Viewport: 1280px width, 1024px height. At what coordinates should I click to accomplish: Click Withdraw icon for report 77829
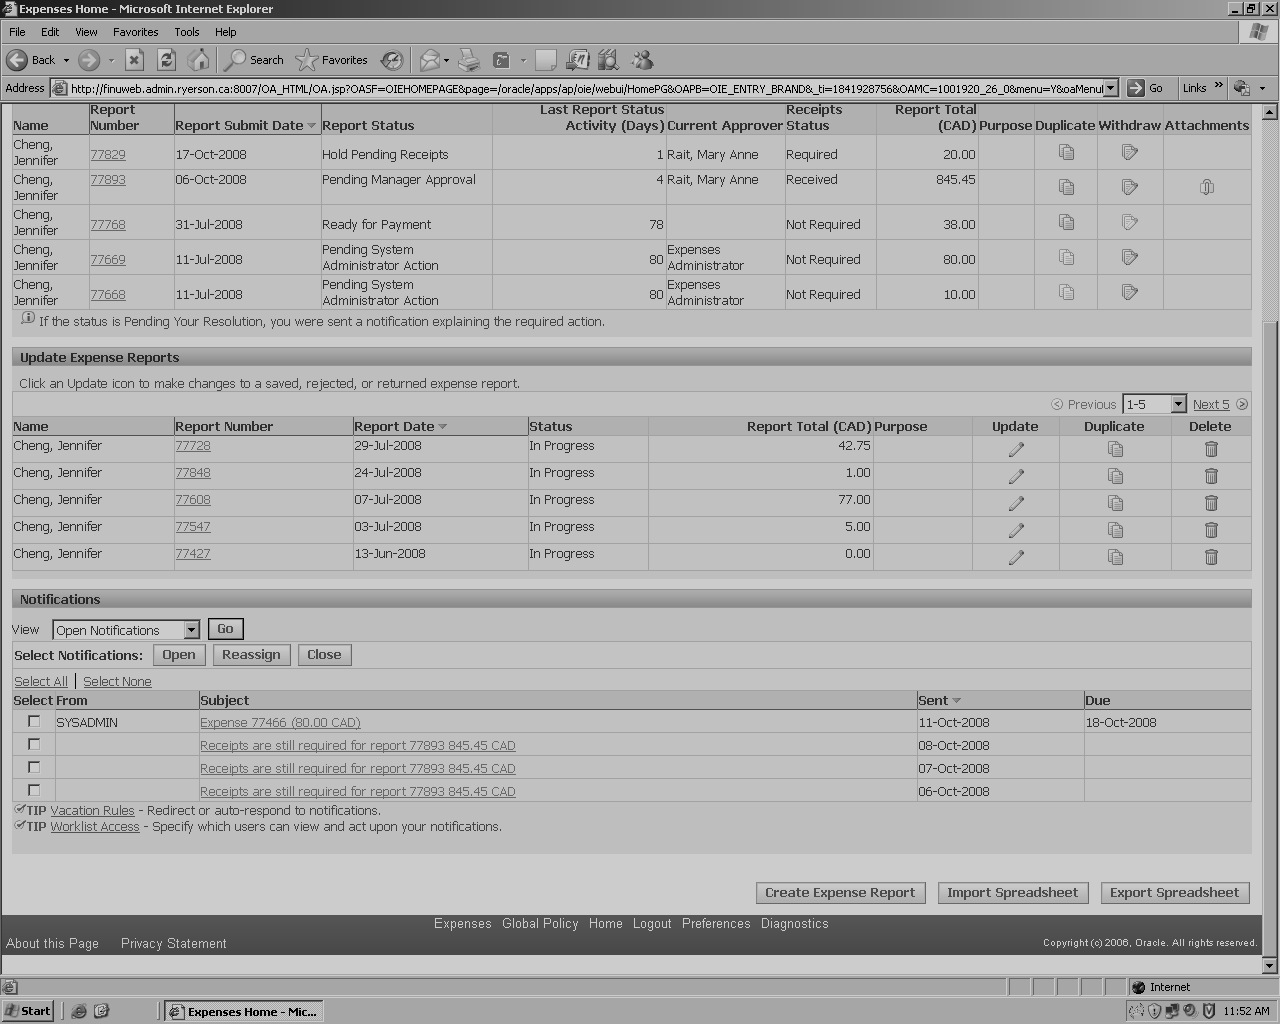(1130, 153)
